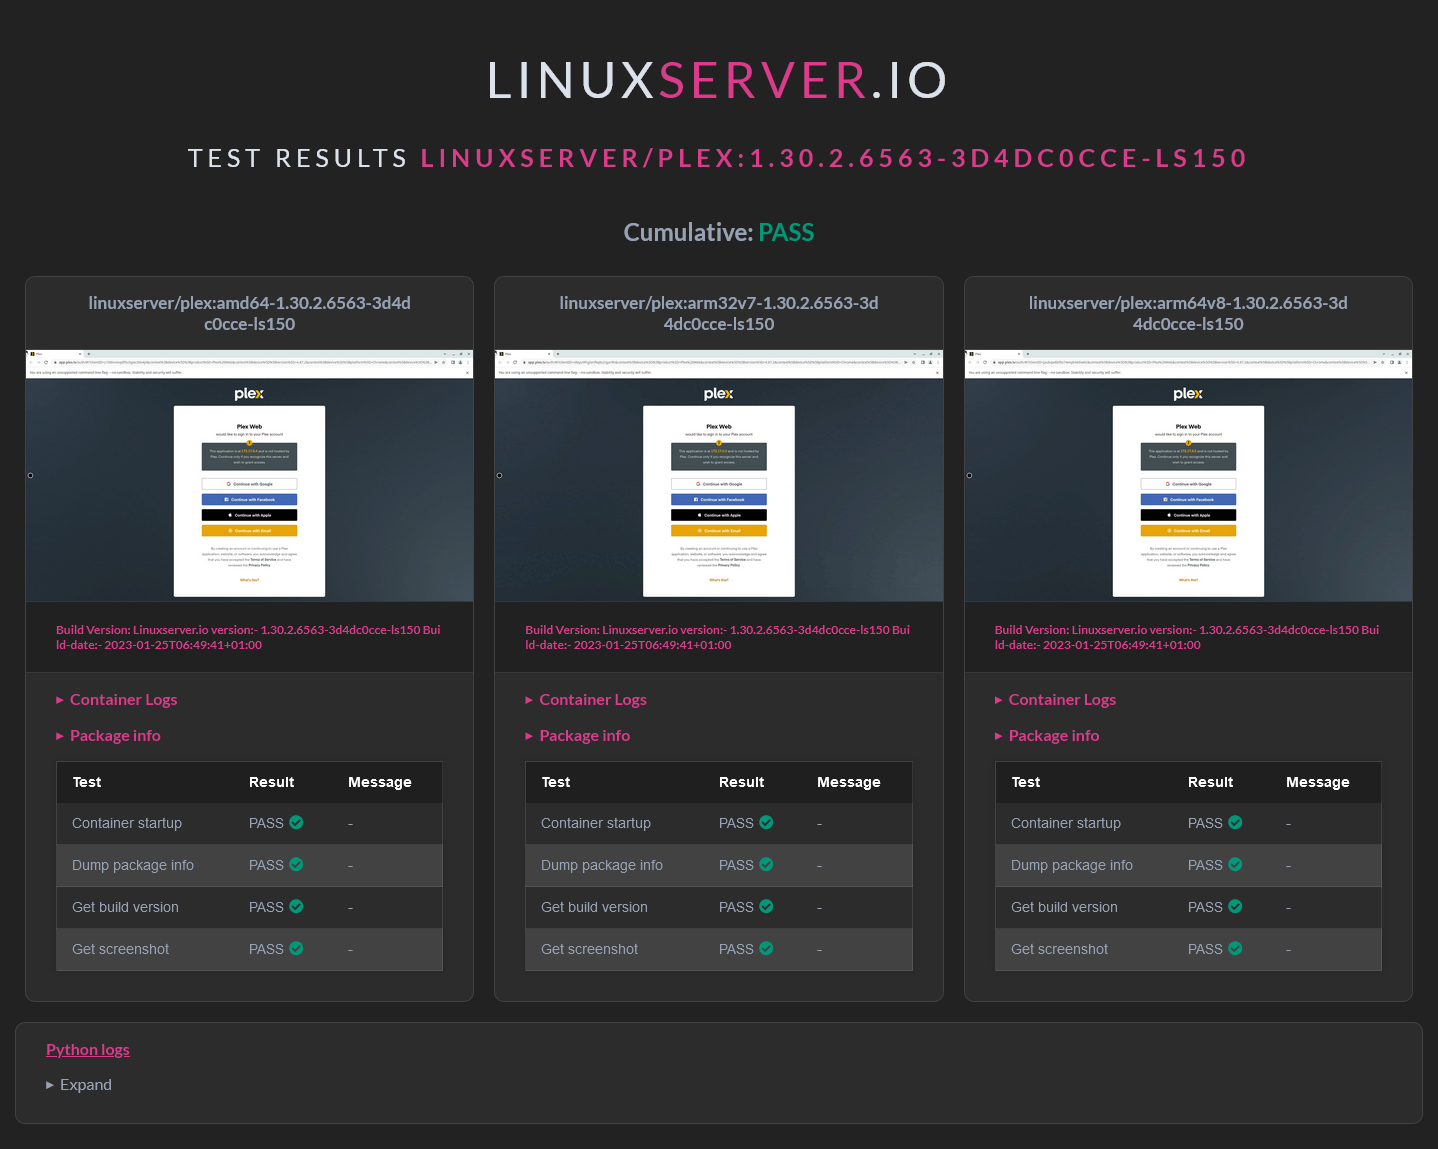Expand Package info in the amd64 card
This screenshot has width=1438, height=1149.
[108, 736]
